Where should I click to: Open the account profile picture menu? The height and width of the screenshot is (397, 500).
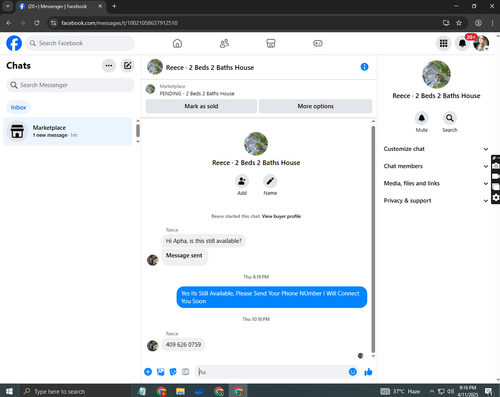pos(481,43)
